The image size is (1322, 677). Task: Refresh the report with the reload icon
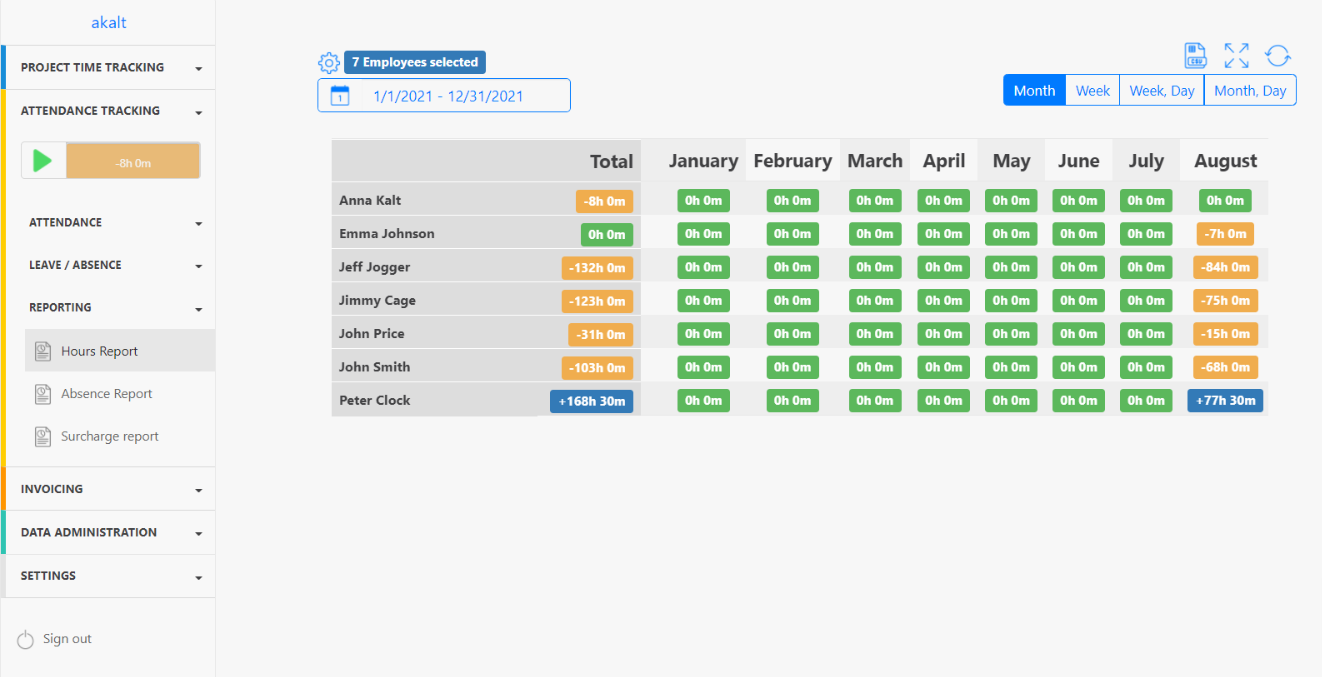(x=1278, y=55)
